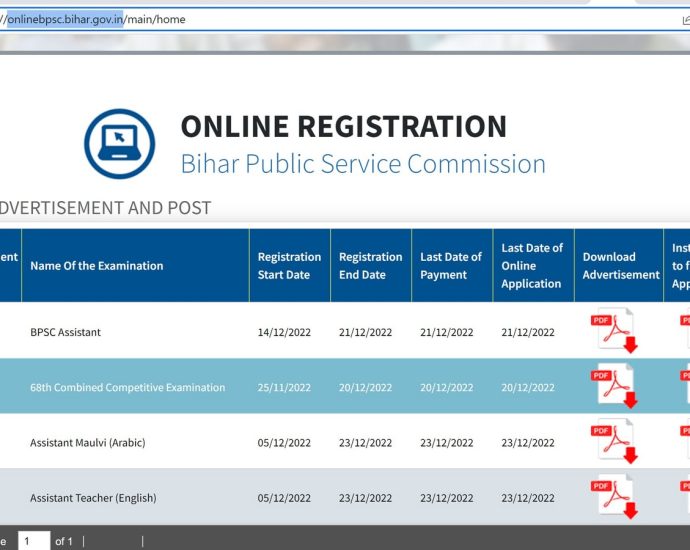This screenshot has height=550, width=690.
Task: Click the Name Of the Examination column header
Action: pyautogui.click(x=96, y=266)
